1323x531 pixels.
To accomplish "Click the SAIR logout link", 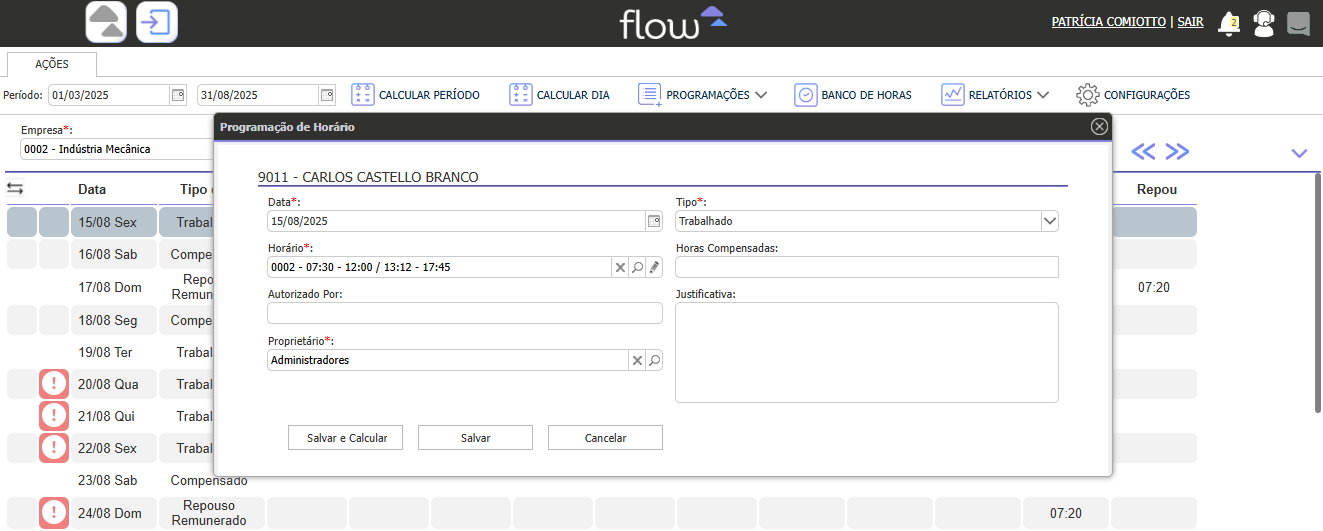I will click(x=1190, y=22).
